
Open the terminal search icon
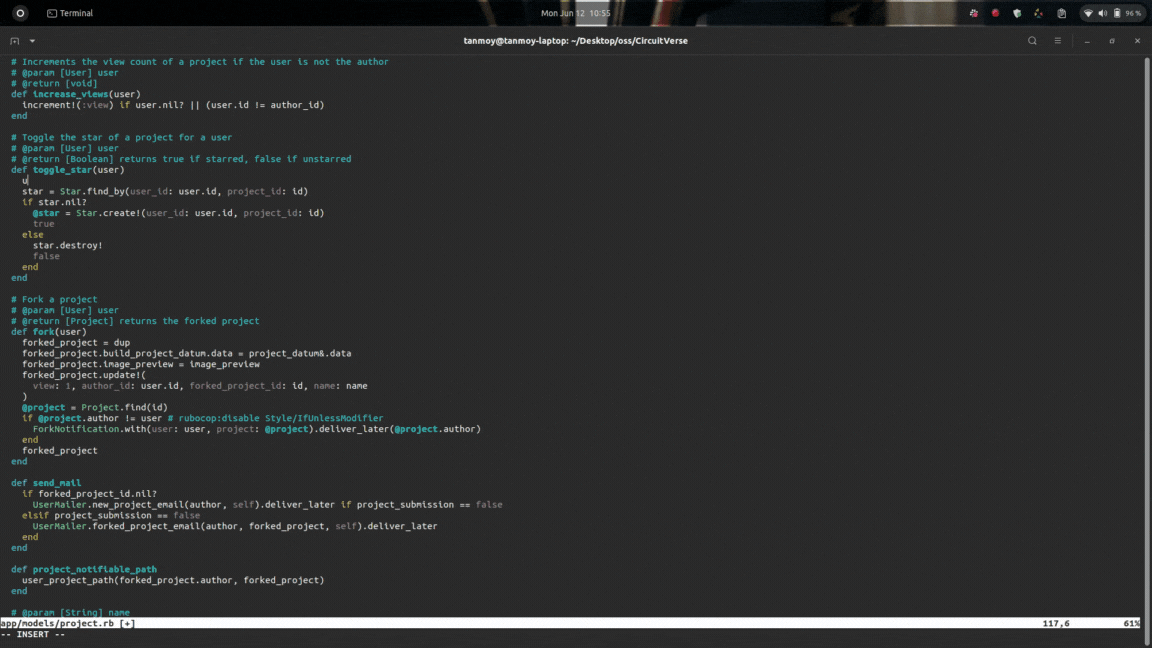click(x=1032, y=41)
